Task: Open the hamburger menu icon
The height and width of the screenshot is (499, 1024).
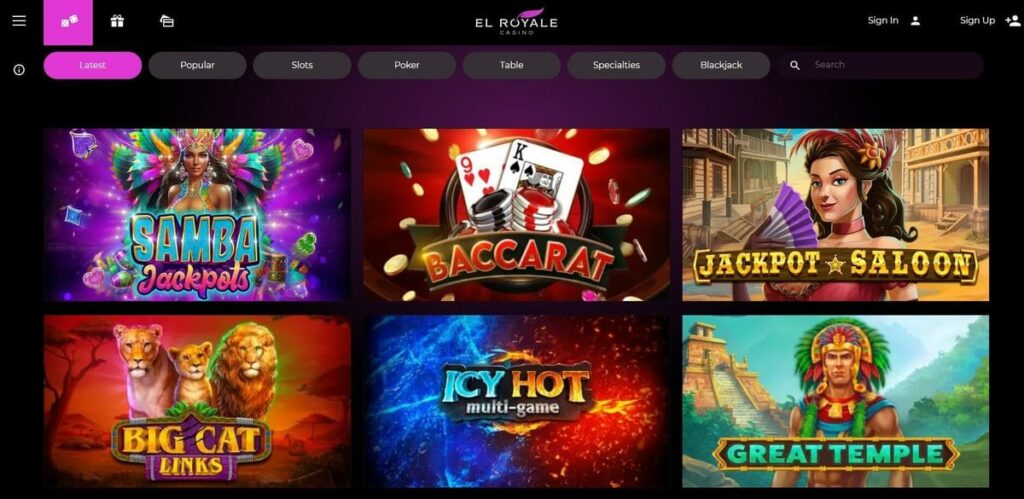Action: click(x=19, y=20)
